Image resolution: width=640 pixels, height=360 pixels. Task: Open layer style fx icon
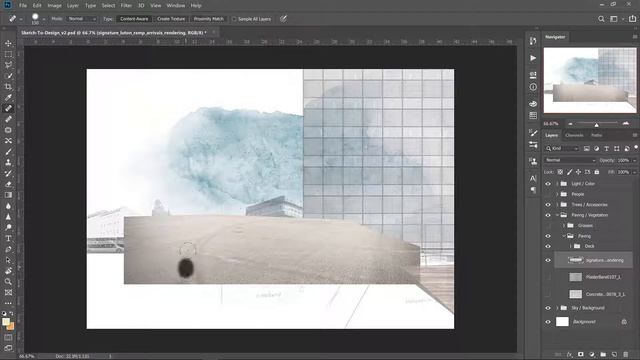click(x=569, y=354)
